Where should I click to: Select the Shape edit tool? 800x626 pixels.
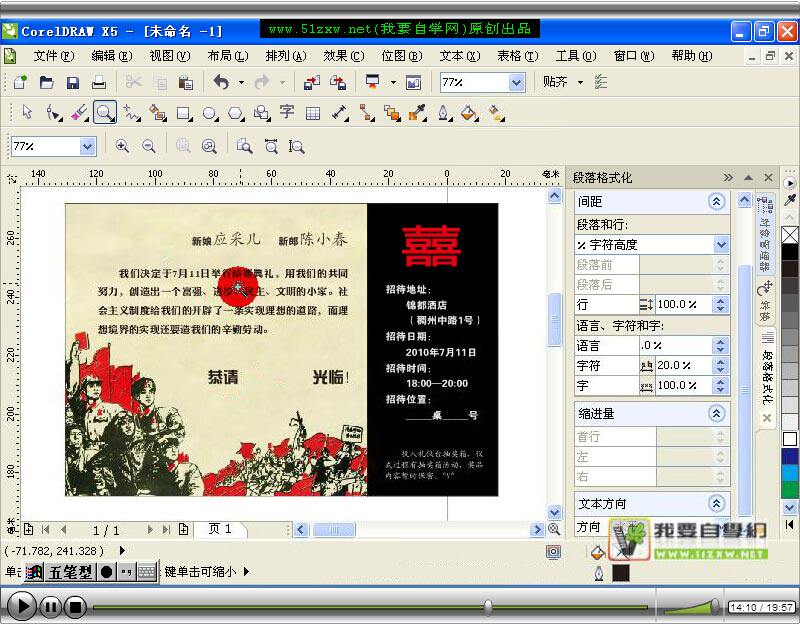(53, 112)
